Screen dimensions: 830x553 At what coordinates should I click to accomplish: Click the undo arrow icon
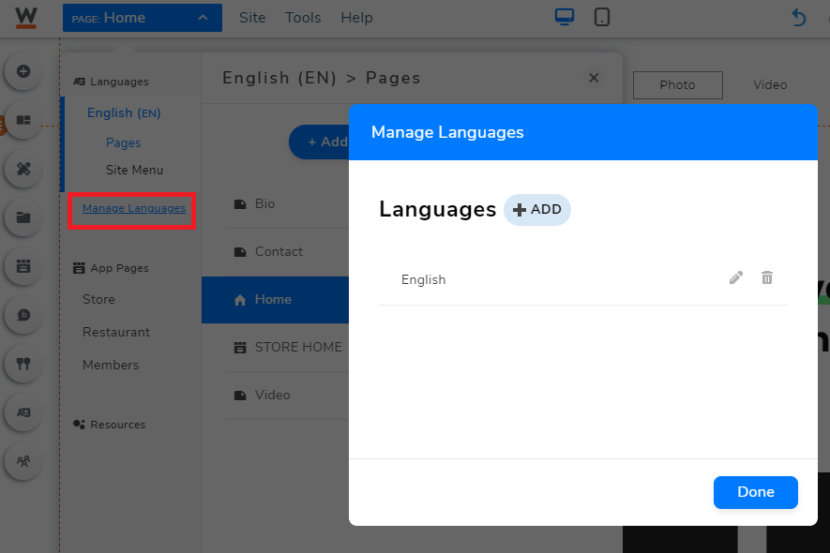coord(798,17)
